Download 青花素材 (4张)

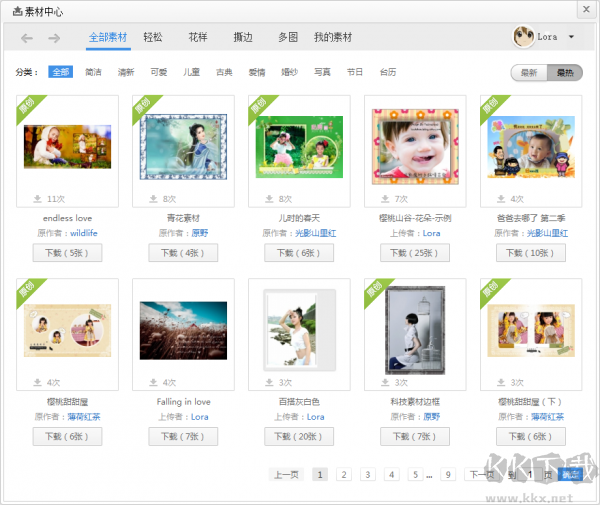(183, 253)
